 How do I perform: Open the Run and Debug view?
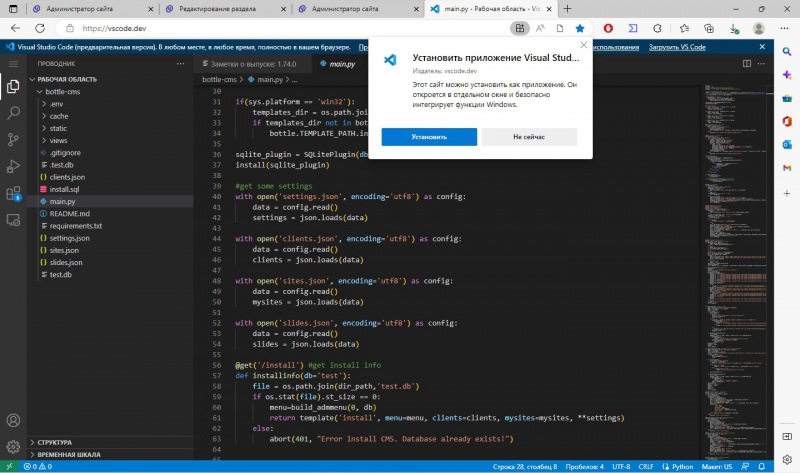13,166
